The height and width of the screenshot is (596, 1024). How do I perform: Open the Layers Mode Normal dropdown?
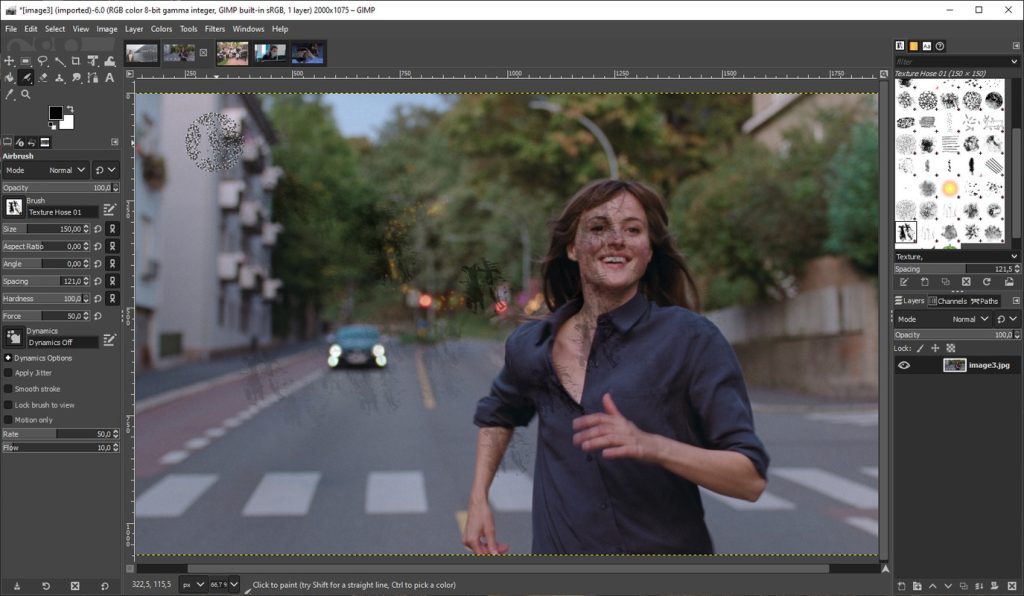pyautogui.click(x=944, y=319)
